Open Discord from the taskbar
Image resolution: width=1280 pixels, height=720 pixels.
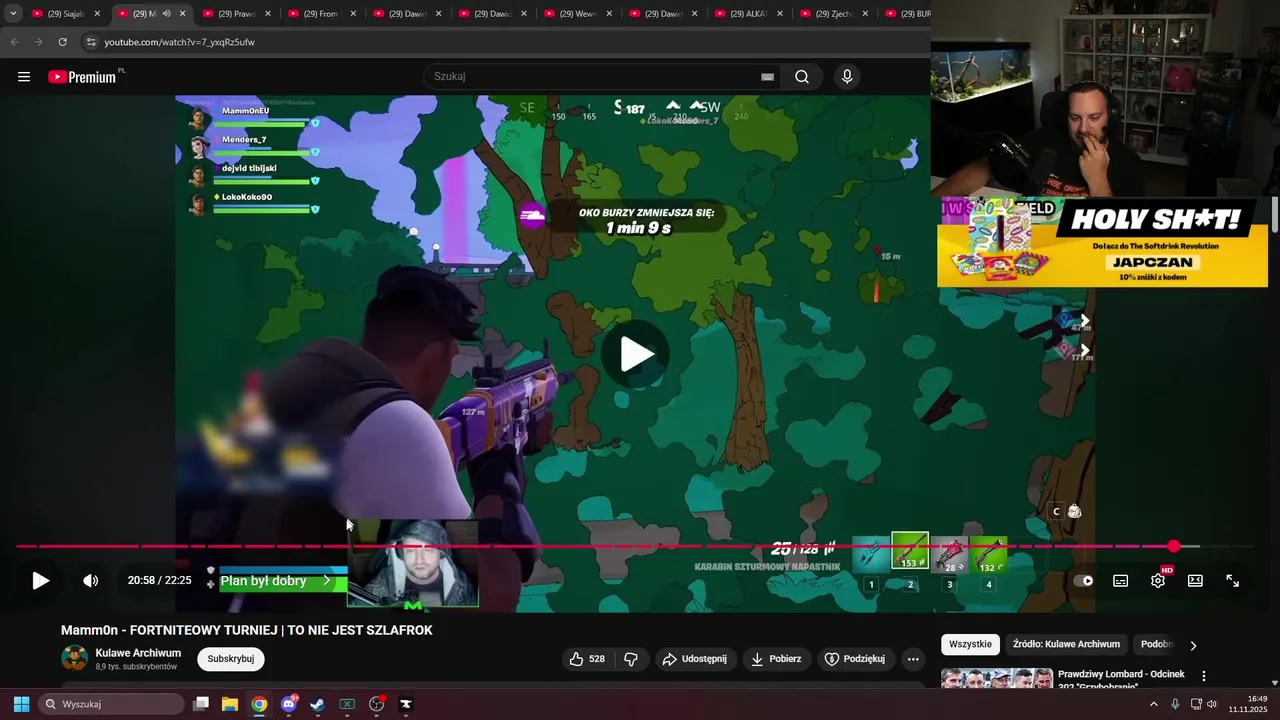tap(289, 704)
